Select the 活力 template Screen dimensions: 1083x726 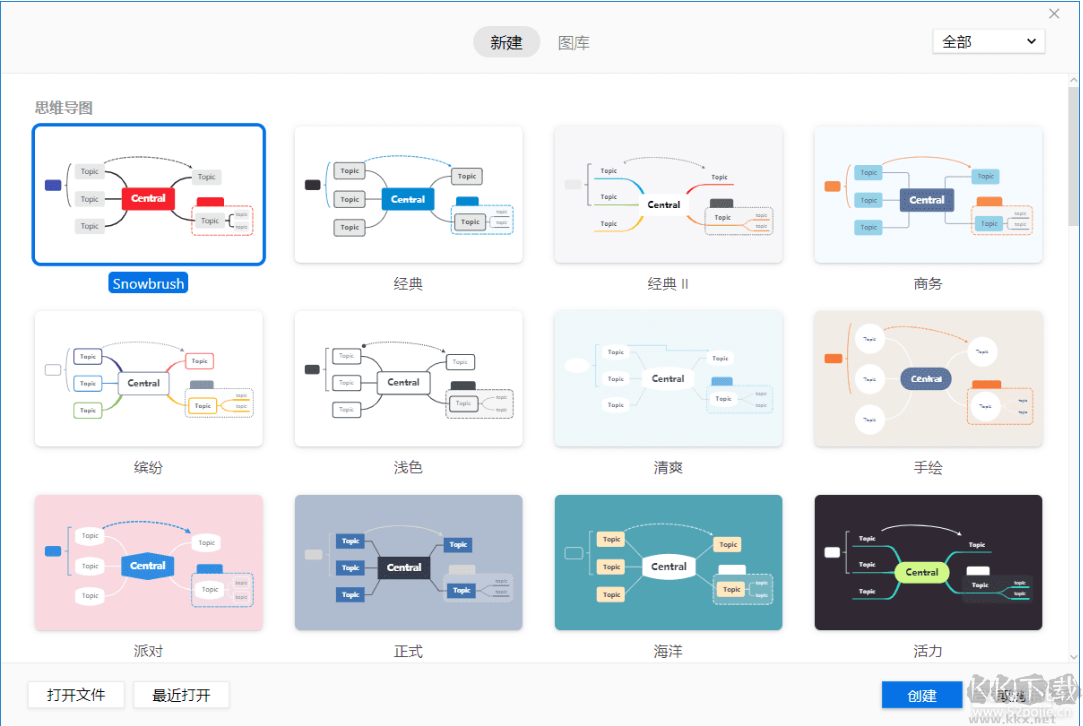pyautogui.click(x=928, y=562)
